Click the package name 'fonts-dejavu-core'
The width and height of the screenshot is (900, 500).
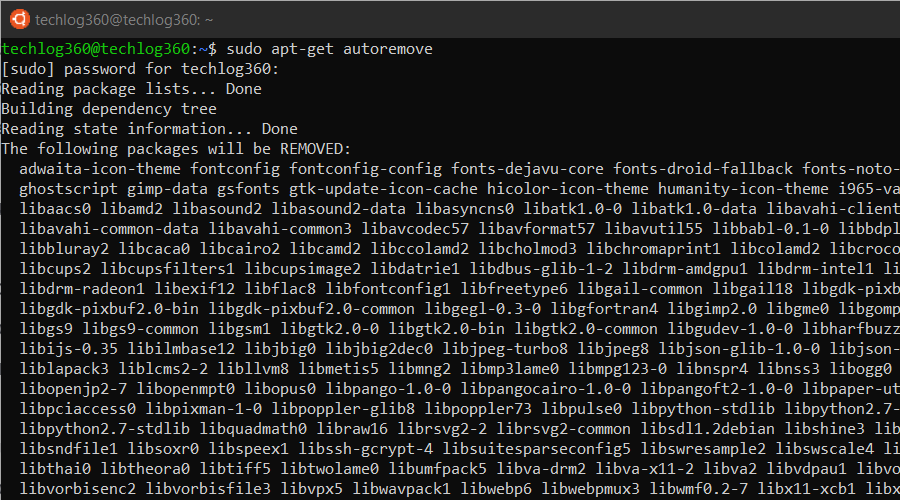point(527,169)
